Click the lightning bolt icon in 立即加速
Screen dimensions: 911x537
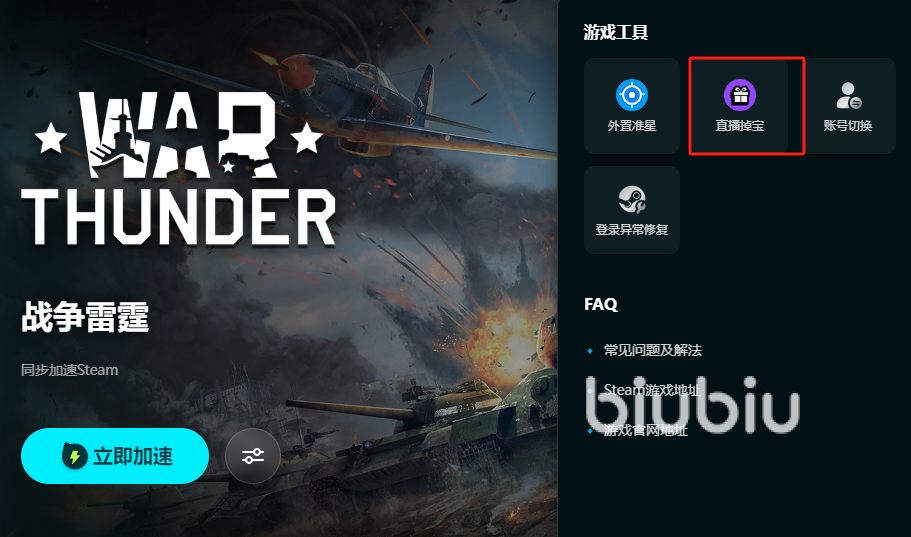74,456
